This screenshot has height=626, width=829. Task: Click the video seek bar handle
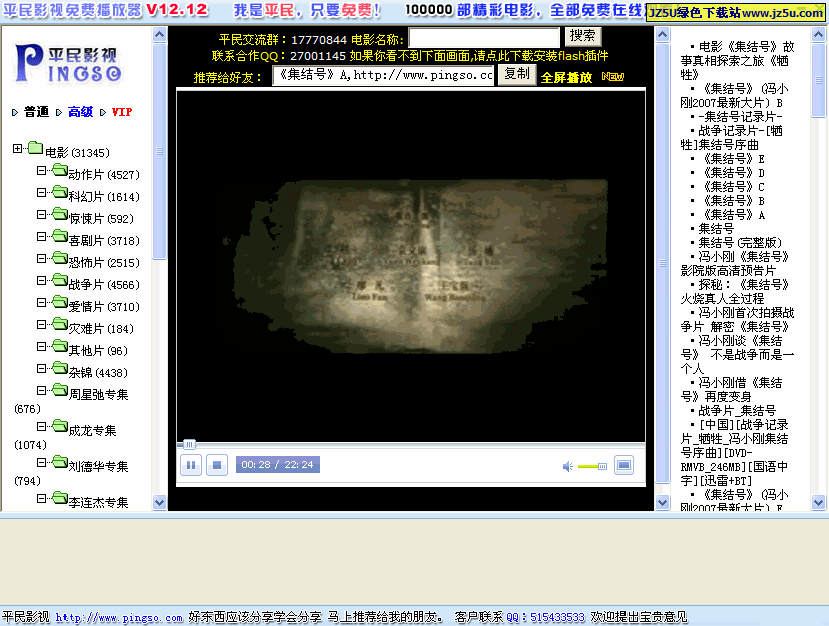[189, 445]
